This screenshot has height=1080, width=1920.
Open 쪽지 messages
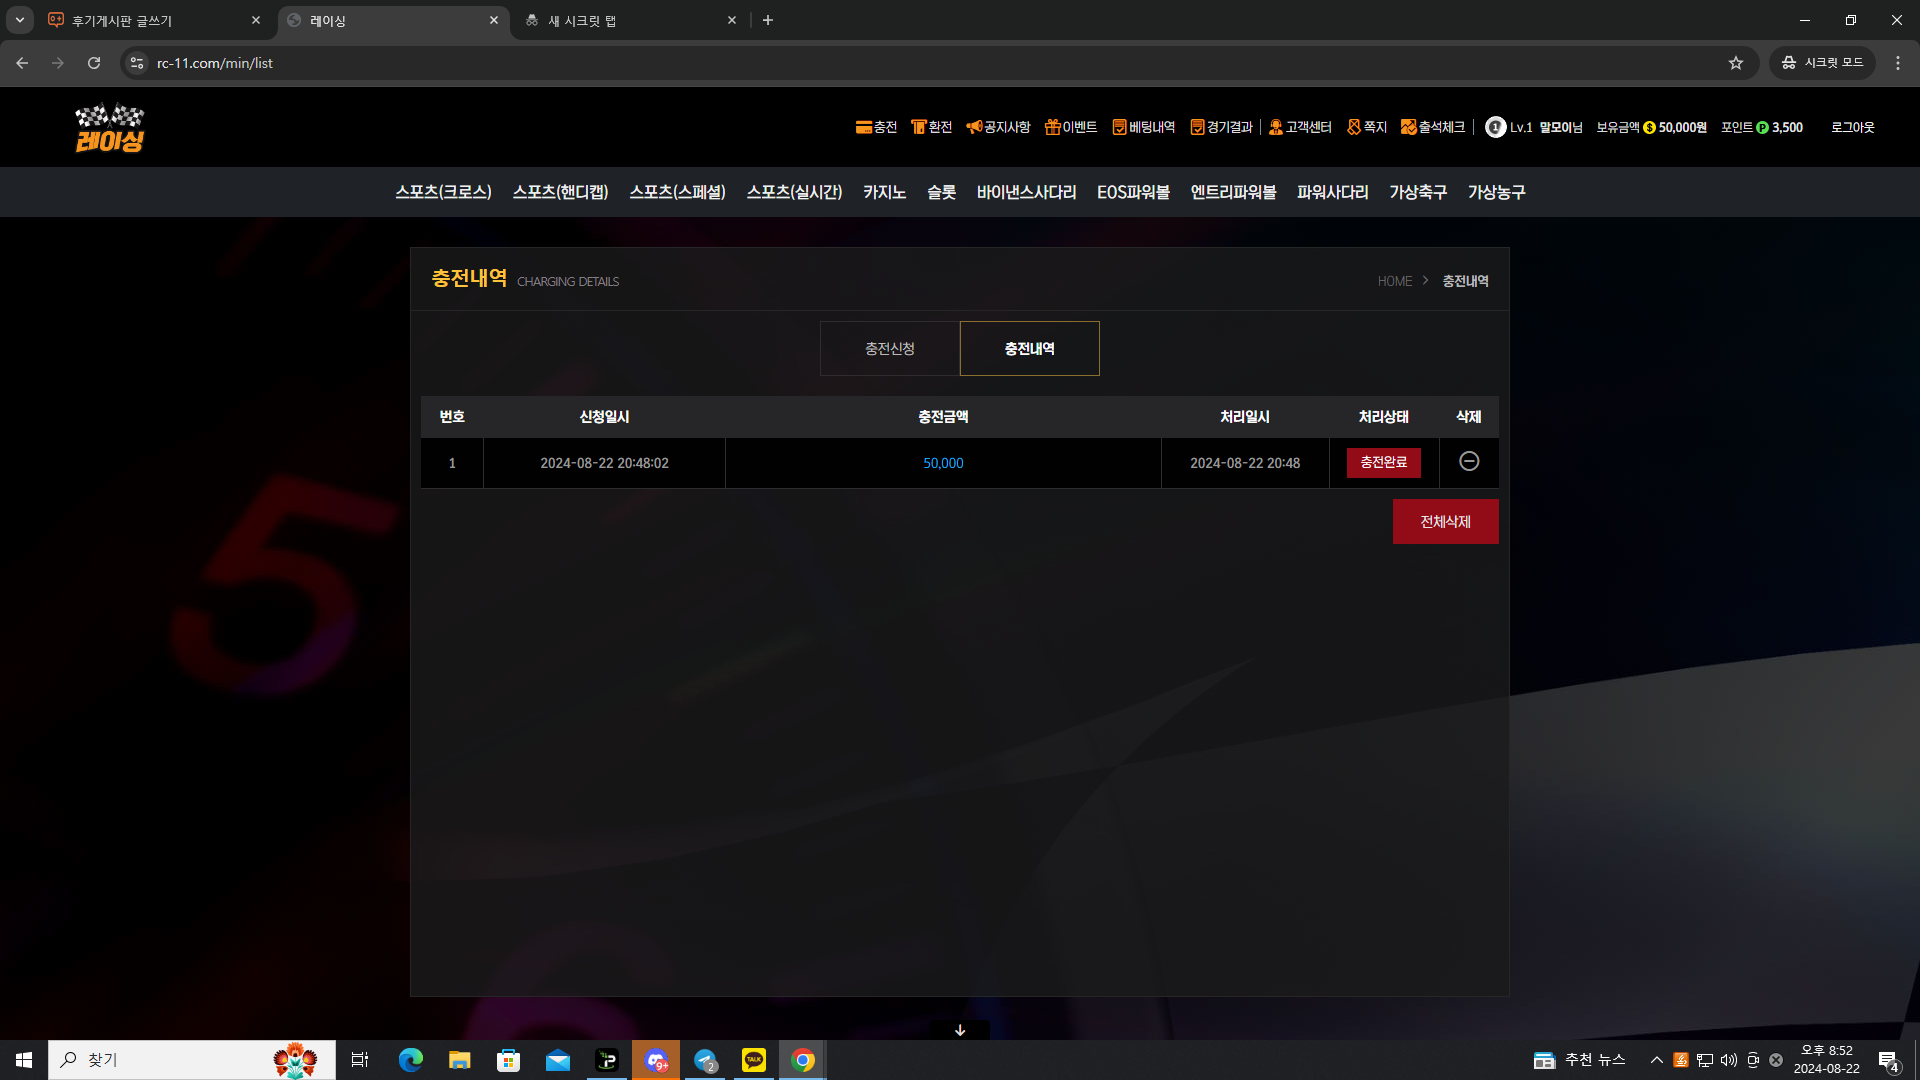pos(1367,127)
